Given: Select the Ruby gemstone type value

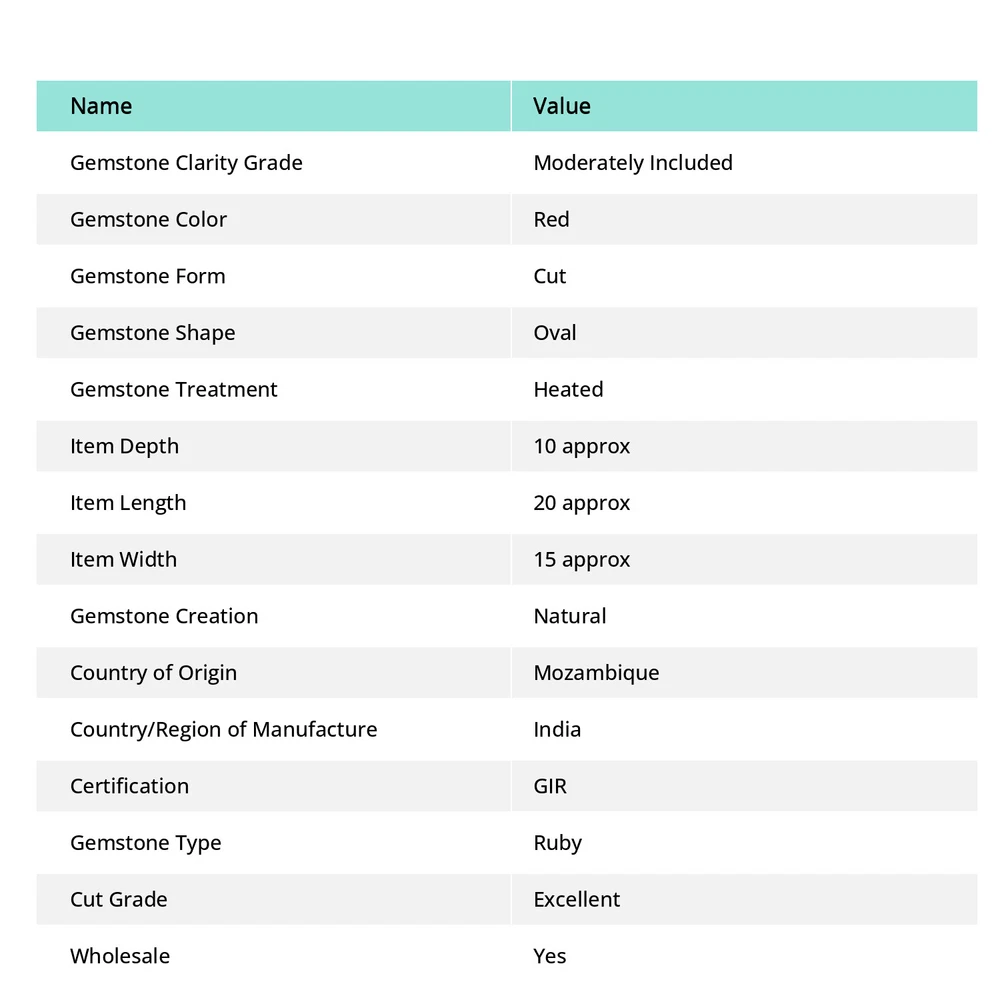Looking at the screenshot, I should 557,843.
